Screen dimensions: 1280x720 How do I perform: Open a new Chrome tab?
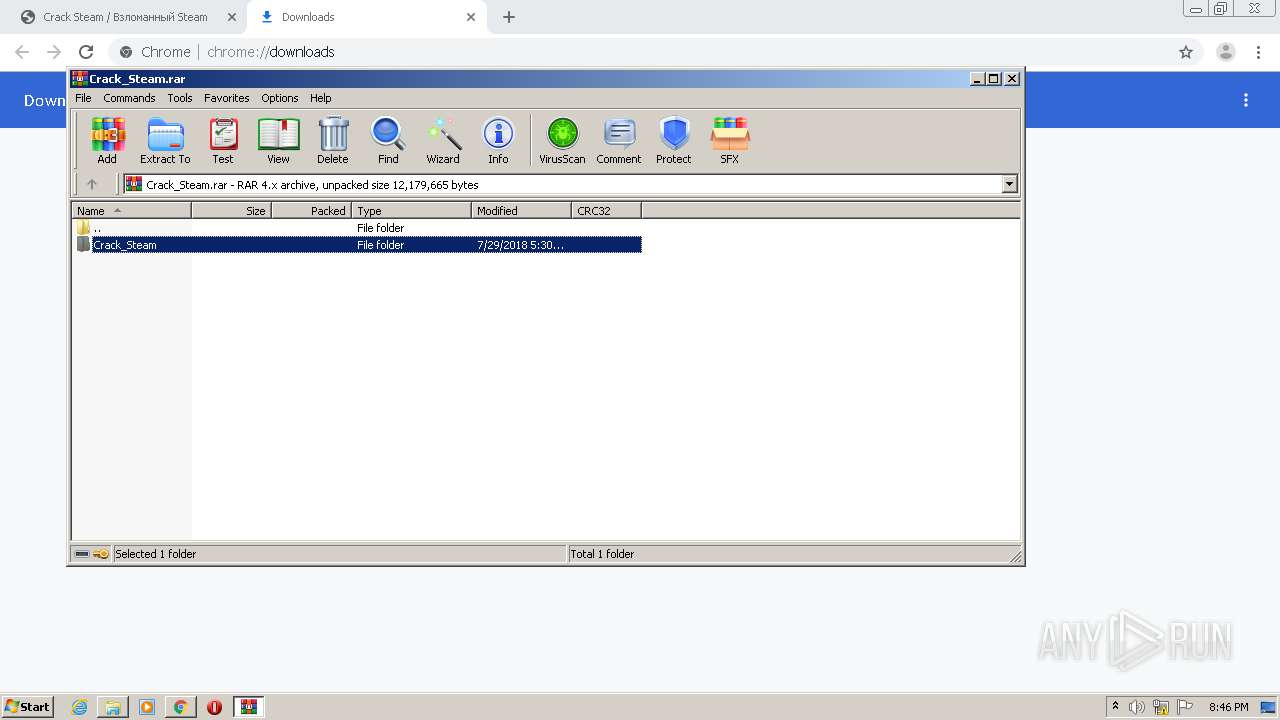(x=509, y=17)
